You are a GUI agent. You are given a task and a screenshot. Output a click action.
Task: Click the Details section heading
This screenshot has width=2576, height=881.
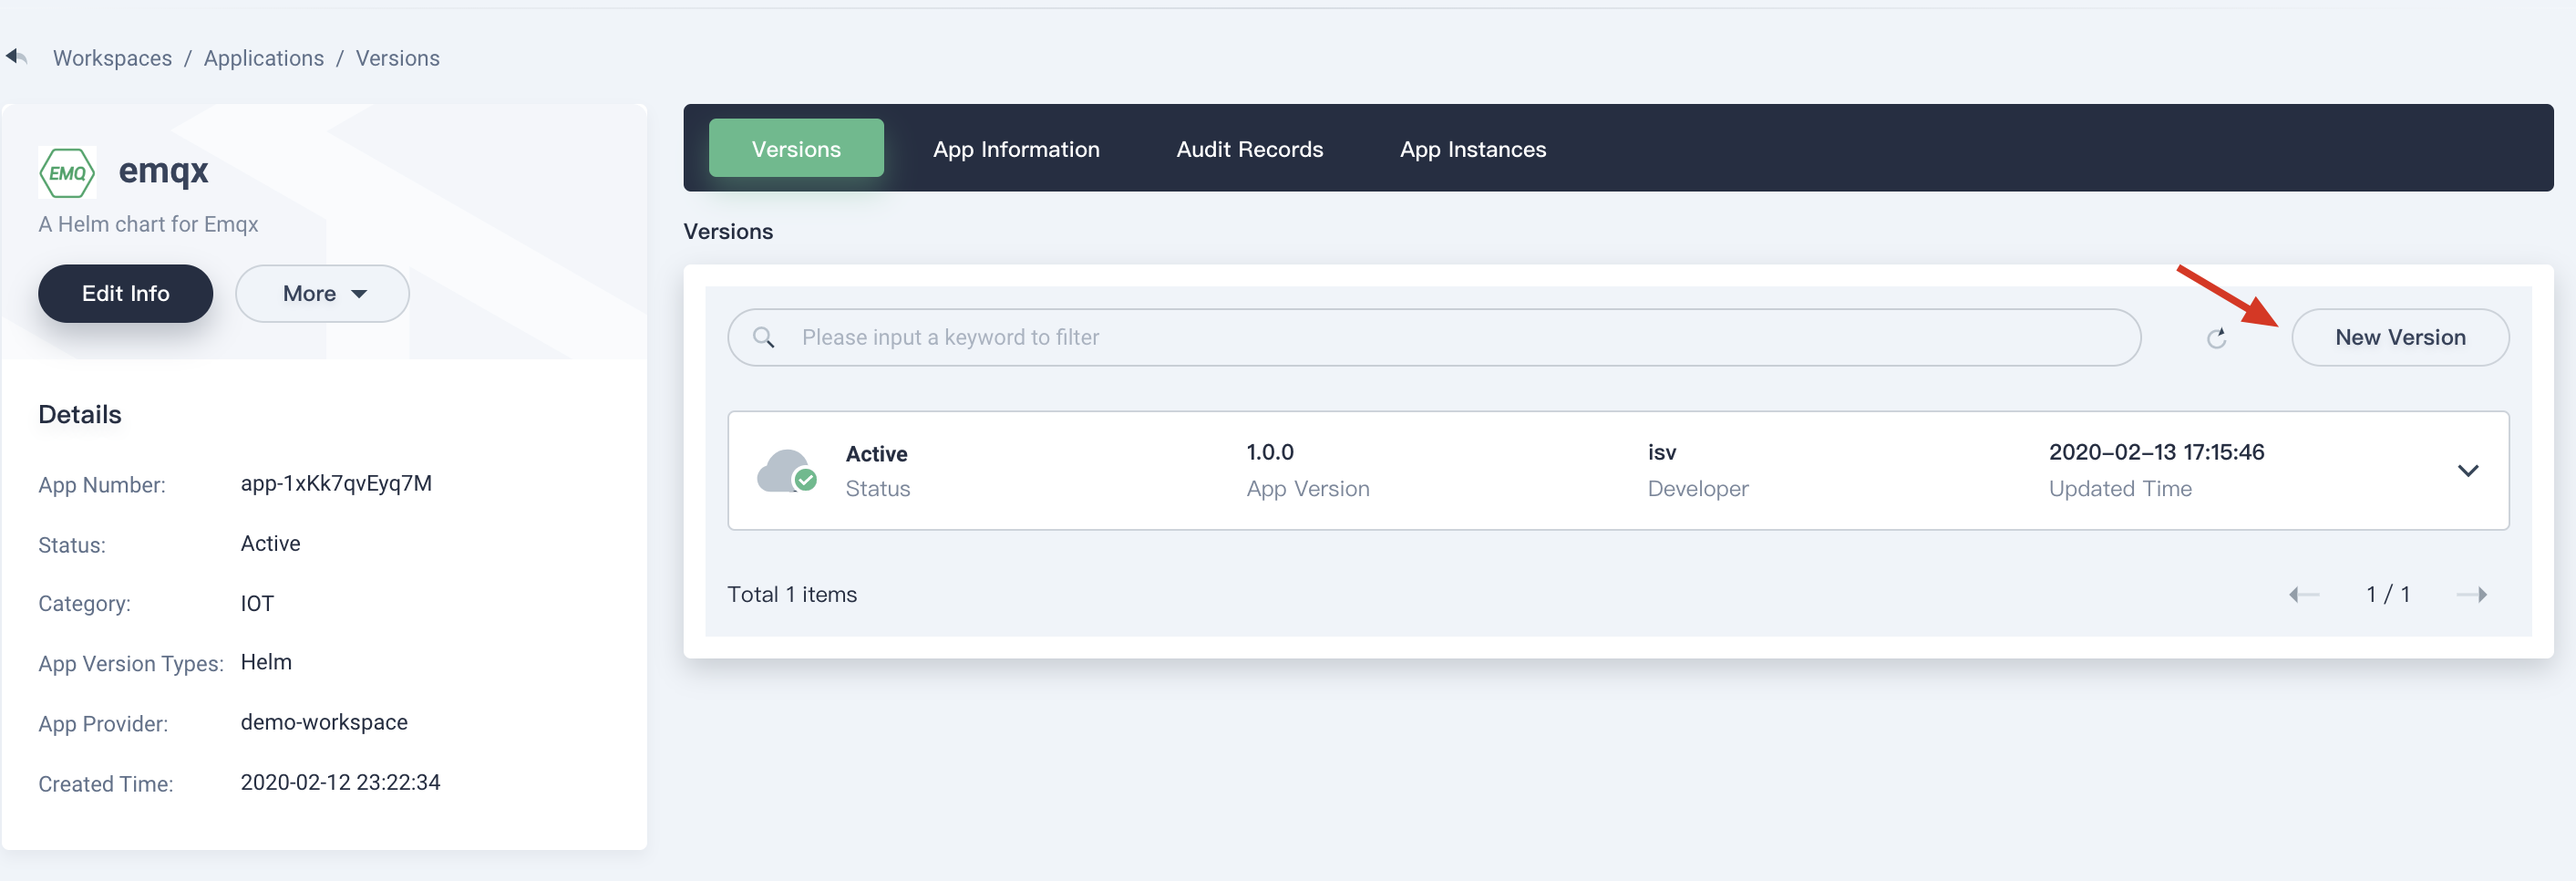coord(79,414)
